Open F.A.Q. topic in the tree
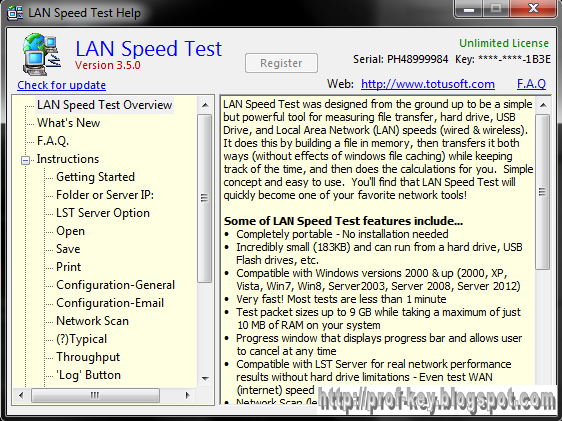 pyautogui.click(x=53, y=141)
